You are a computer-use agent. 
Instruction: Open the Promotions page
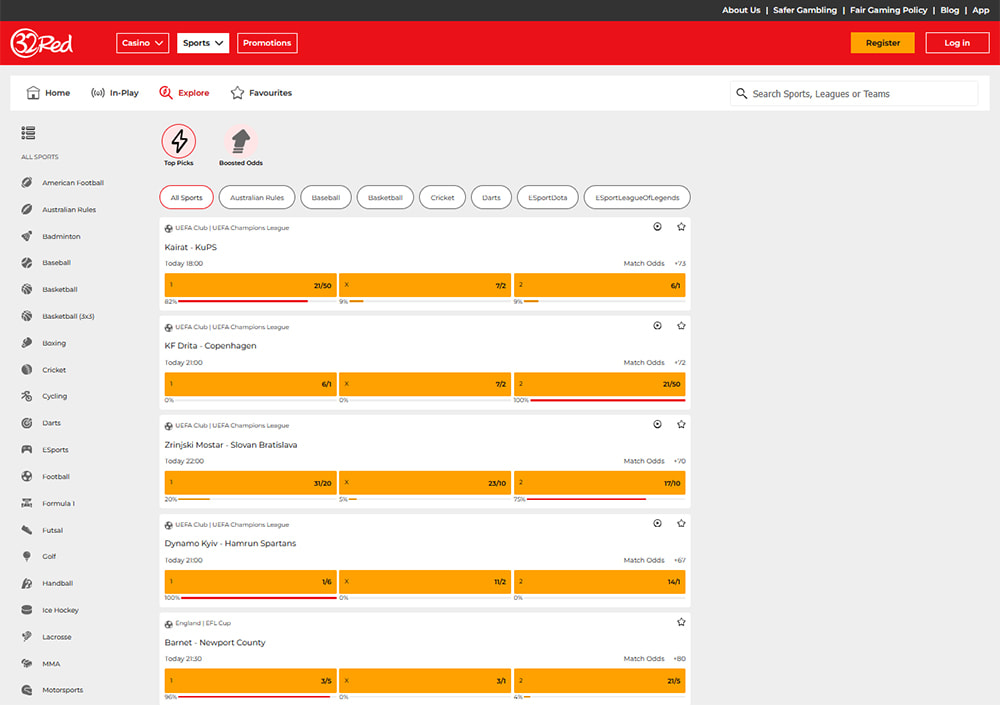[x=267, y=43]
